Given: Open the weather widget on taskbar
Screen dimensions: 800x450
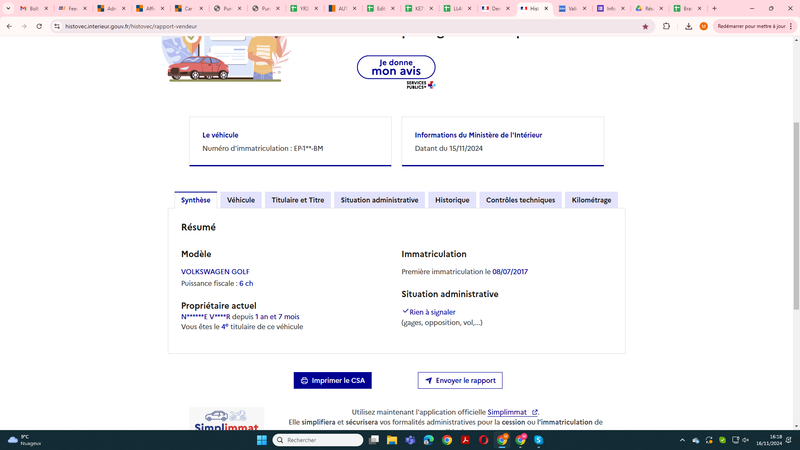Looking at the screenshot, I should click(x=24, y=440).
